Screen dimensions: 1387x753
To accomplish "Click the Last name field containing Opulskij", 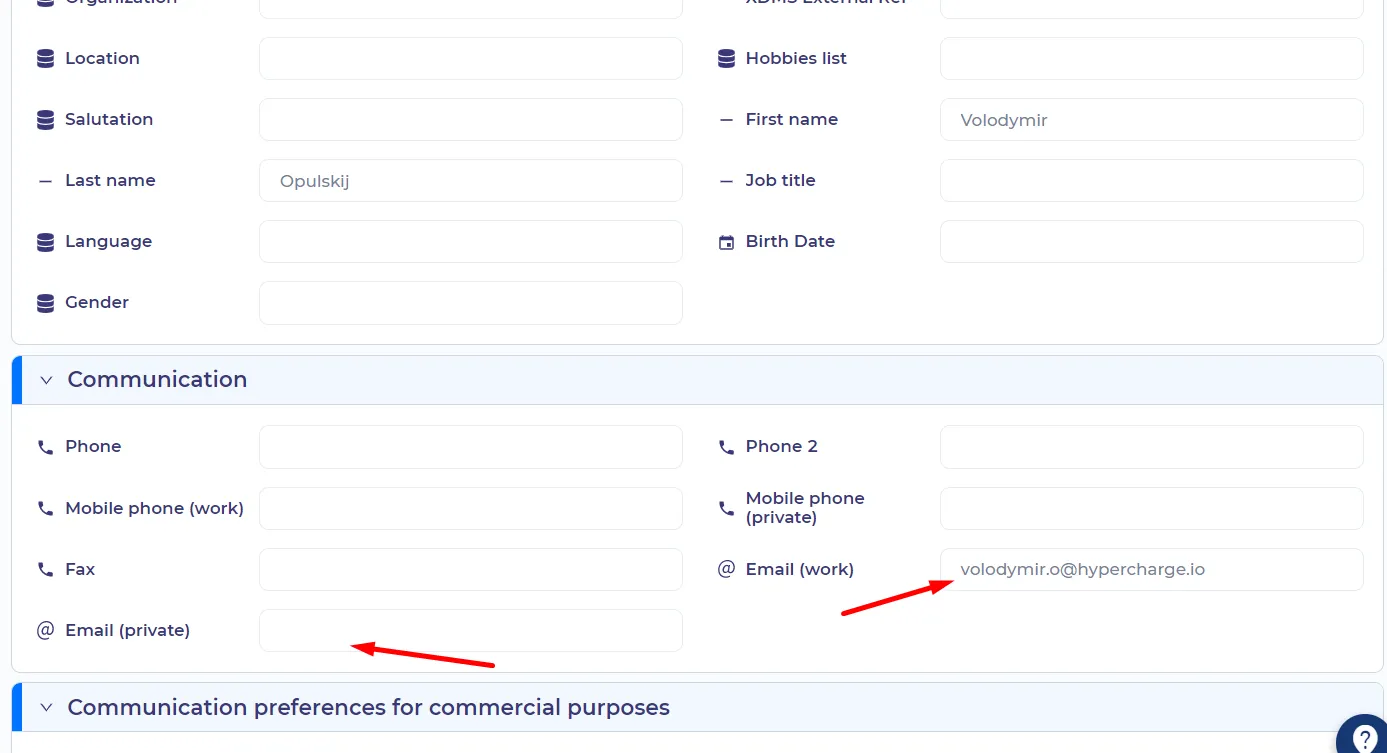I will 471,181.
